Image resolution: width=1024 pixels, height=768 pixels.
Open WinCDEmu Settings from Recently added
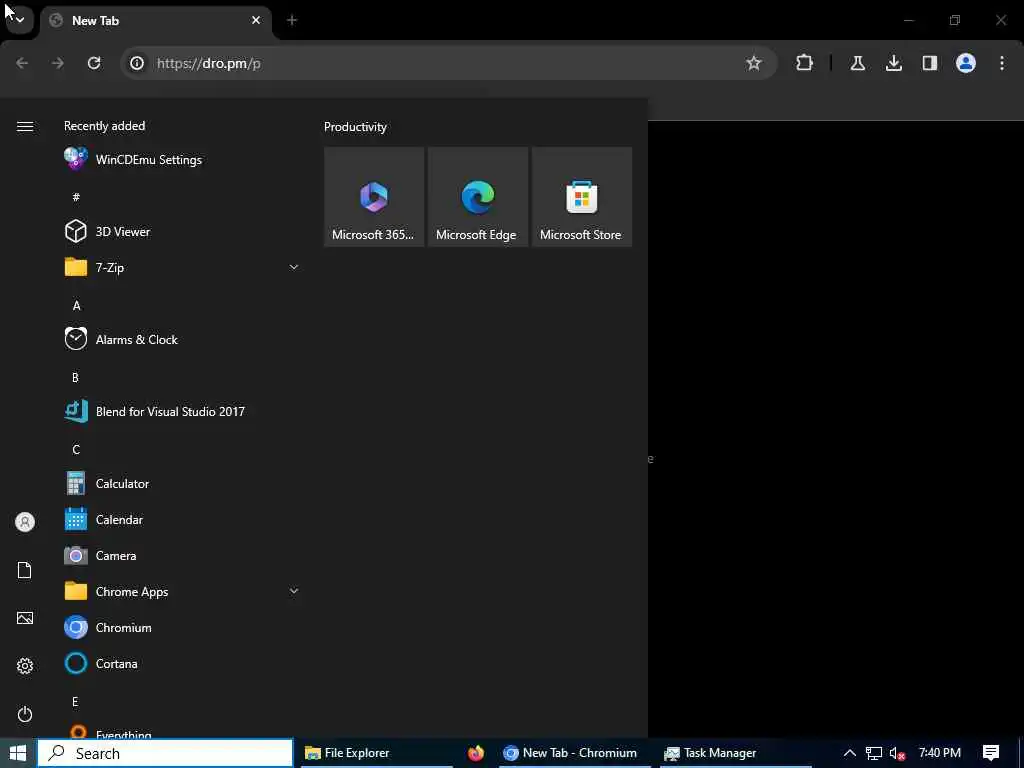pos(183,159)
